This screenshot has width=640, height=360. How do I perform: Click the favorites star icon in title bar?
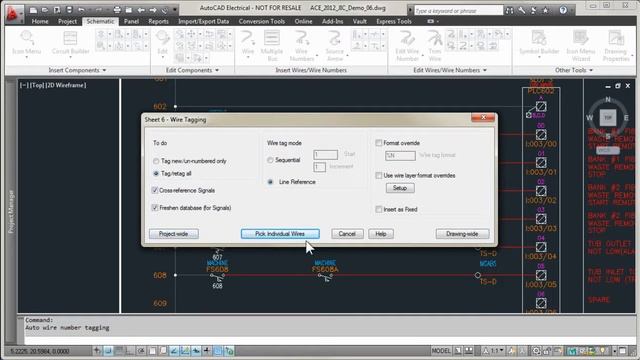(545, 11)
